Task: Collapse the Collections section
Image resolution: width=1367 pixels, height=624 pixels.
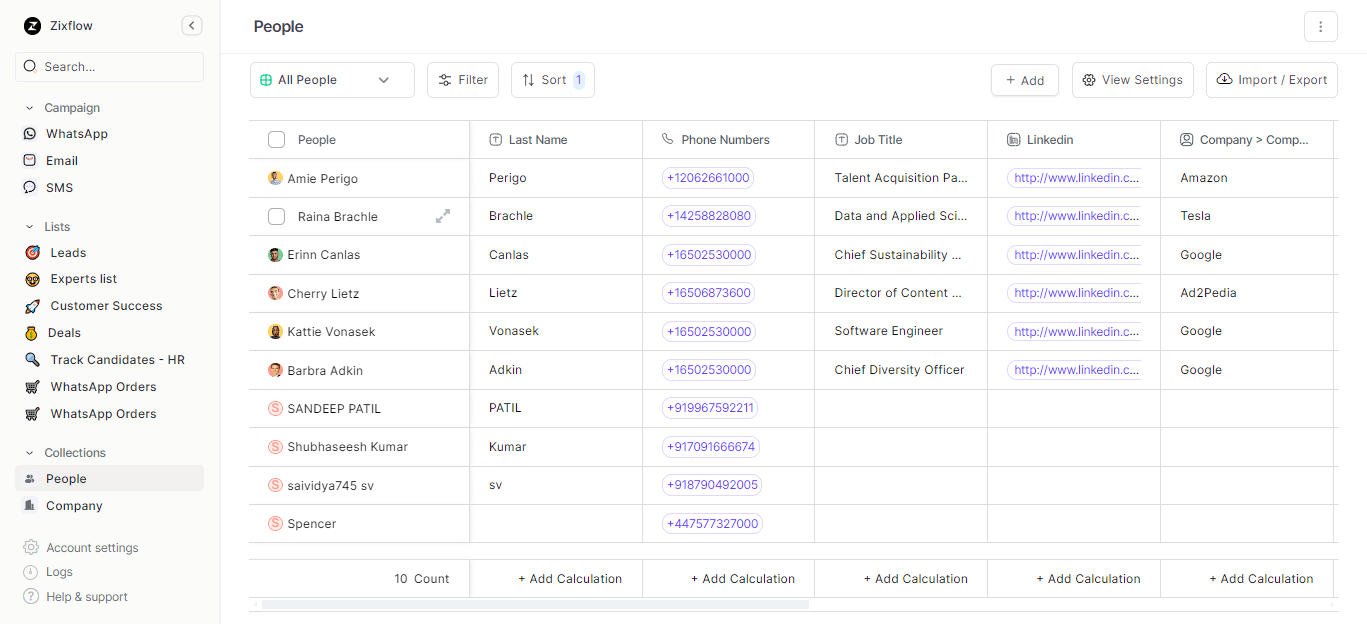Action: pyautogui.click(x=30, y=453)
